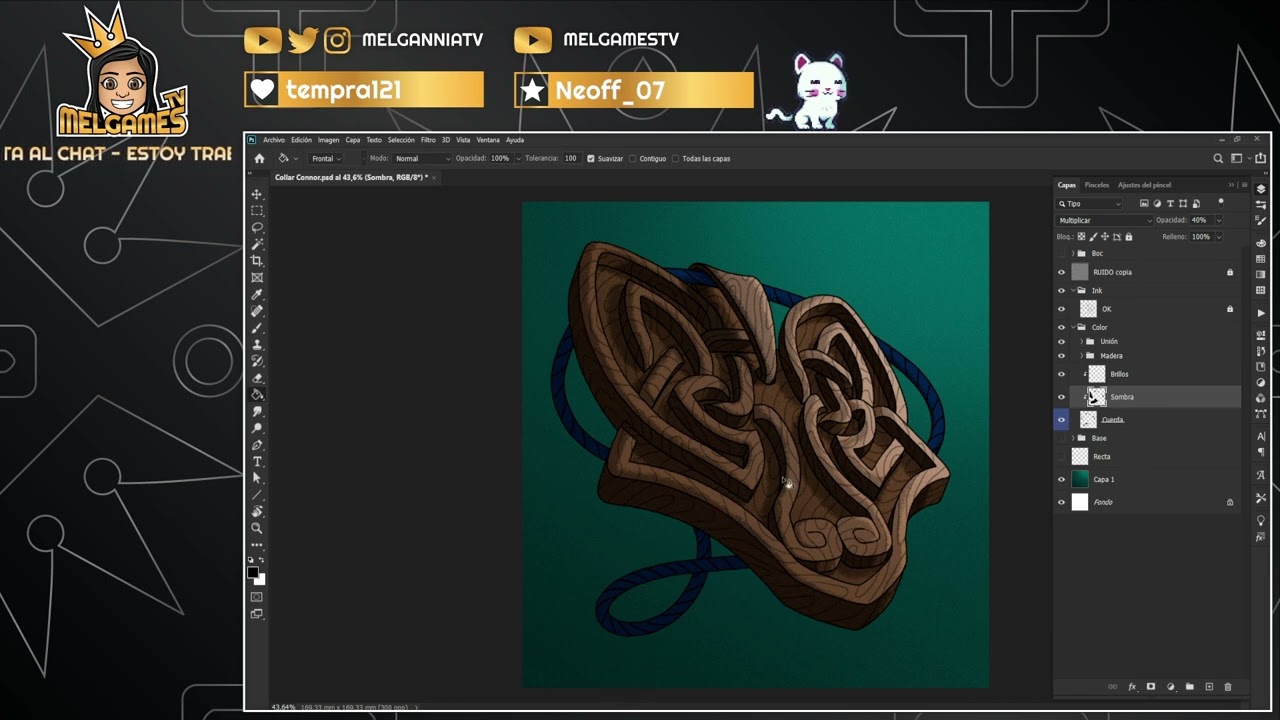1280x720 pixels.
Task: Collapse the Color layer group
Action: coord(1073,327)
